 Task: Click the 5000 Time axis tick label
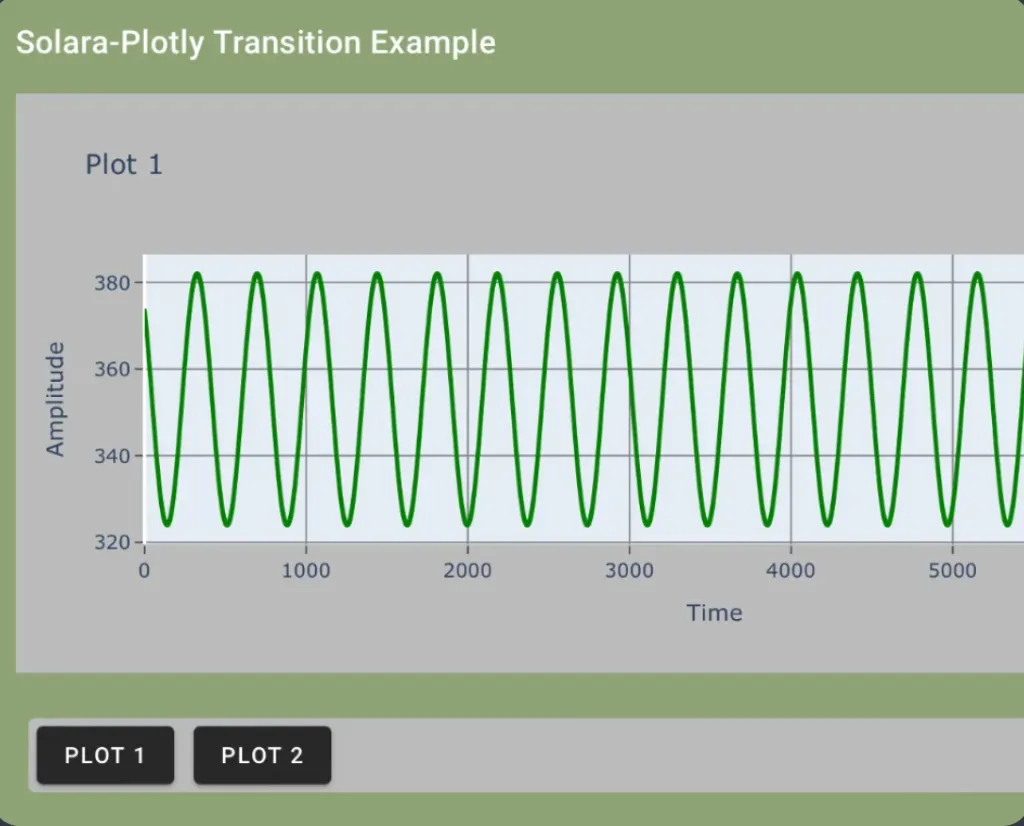(x=952, y=571)
